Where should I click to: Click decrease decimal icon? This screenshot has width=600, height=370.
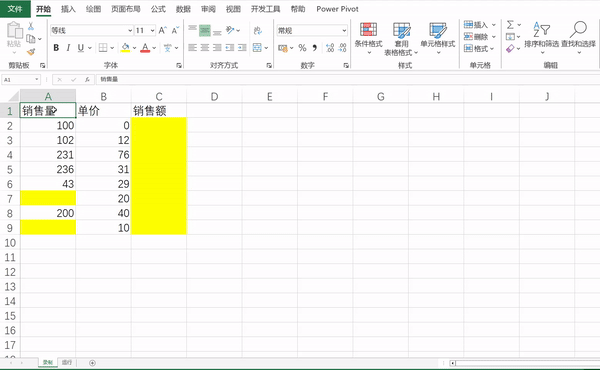click(342, 48)
